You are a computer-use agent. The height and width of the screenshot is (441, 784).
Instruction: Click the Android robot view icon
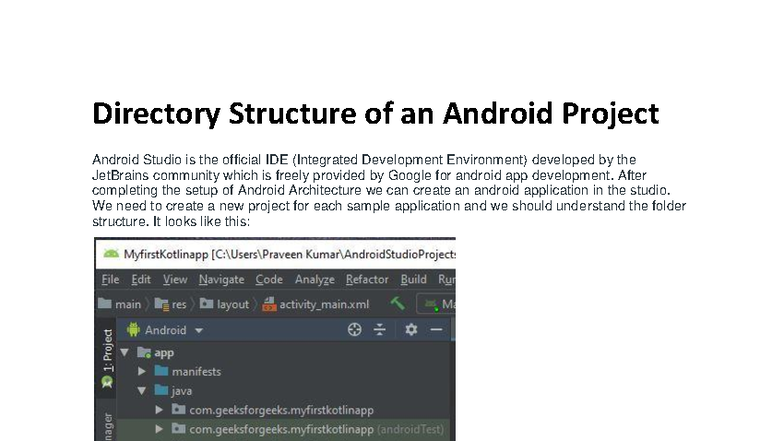click(x=134, y=330)
